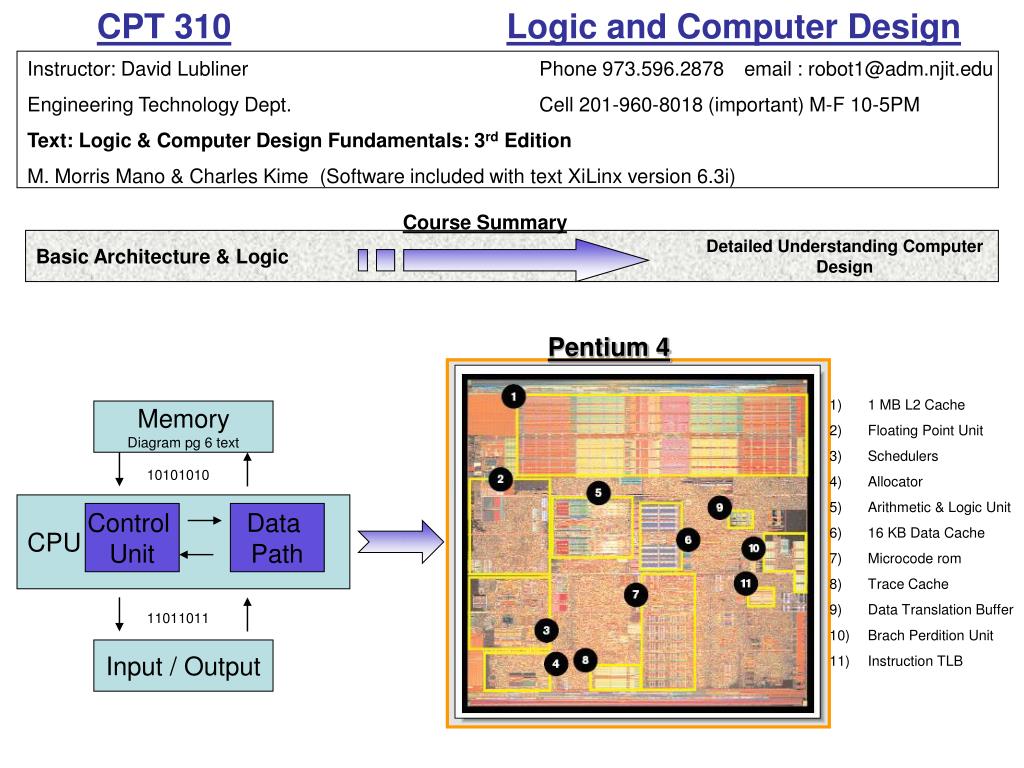Image resolution: width=1024 pixels, height=768 pixels.
Task: Select the text "Engineering Technology Dept."
Action: pos(159,105)
